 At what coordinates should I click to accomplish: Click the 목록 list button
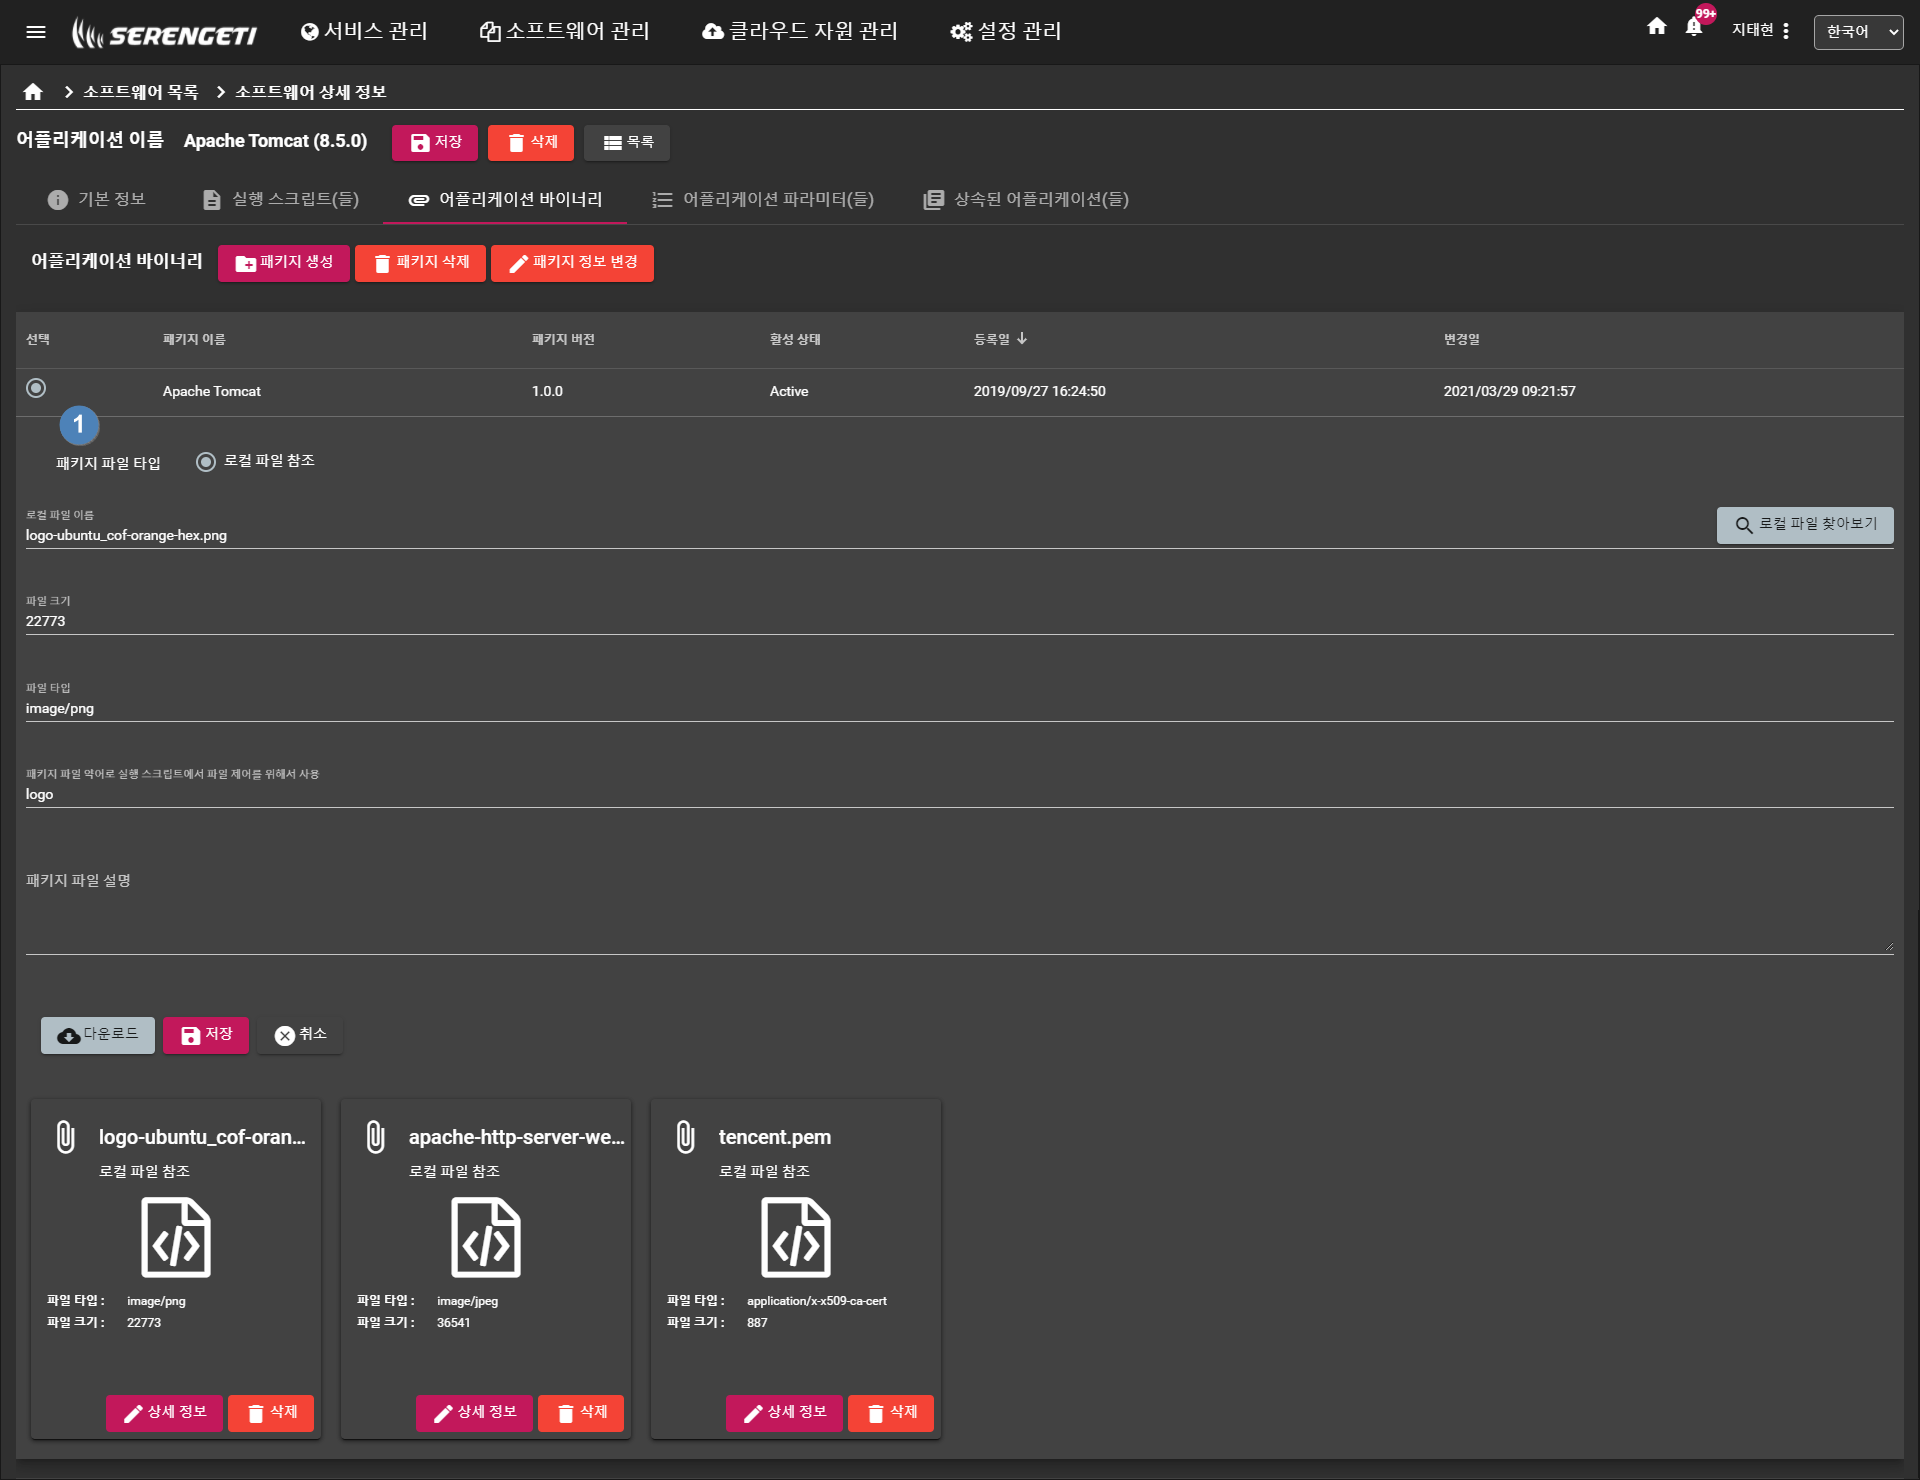[x=627, y=143]
